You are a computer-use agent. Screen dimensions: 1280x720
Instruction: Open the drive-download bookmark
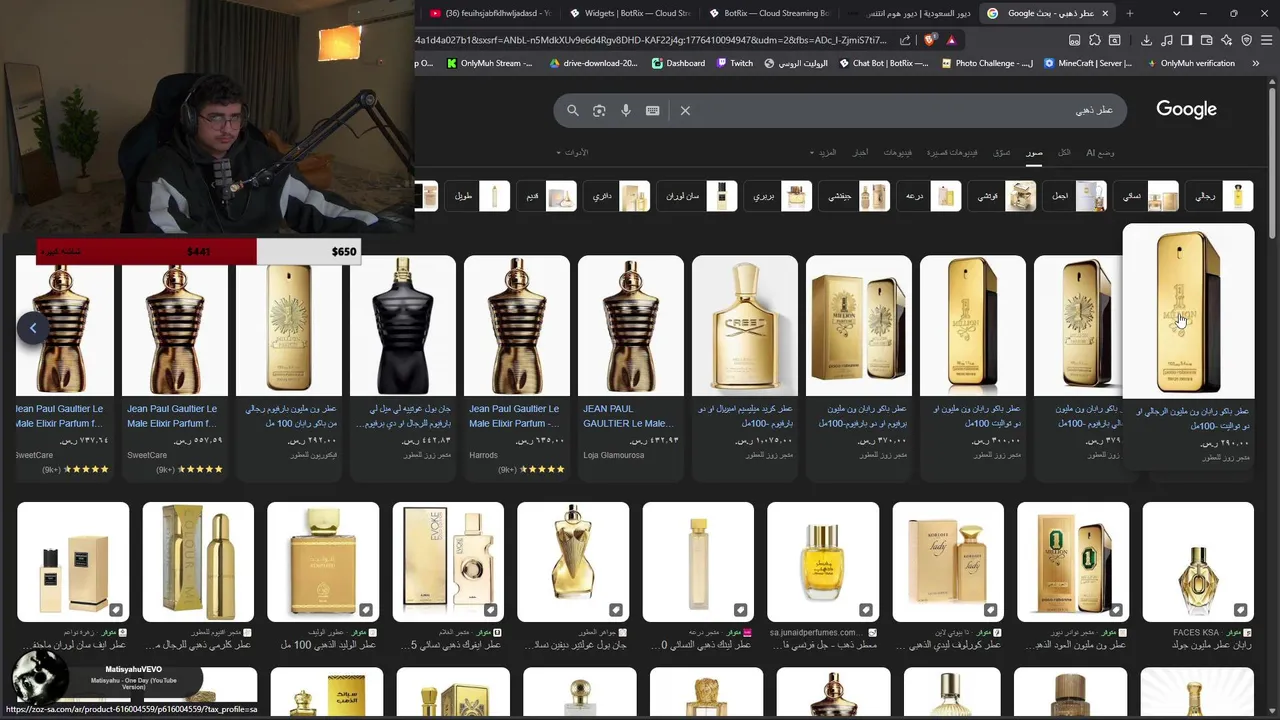pyautogui.click(x=593, y=63)
